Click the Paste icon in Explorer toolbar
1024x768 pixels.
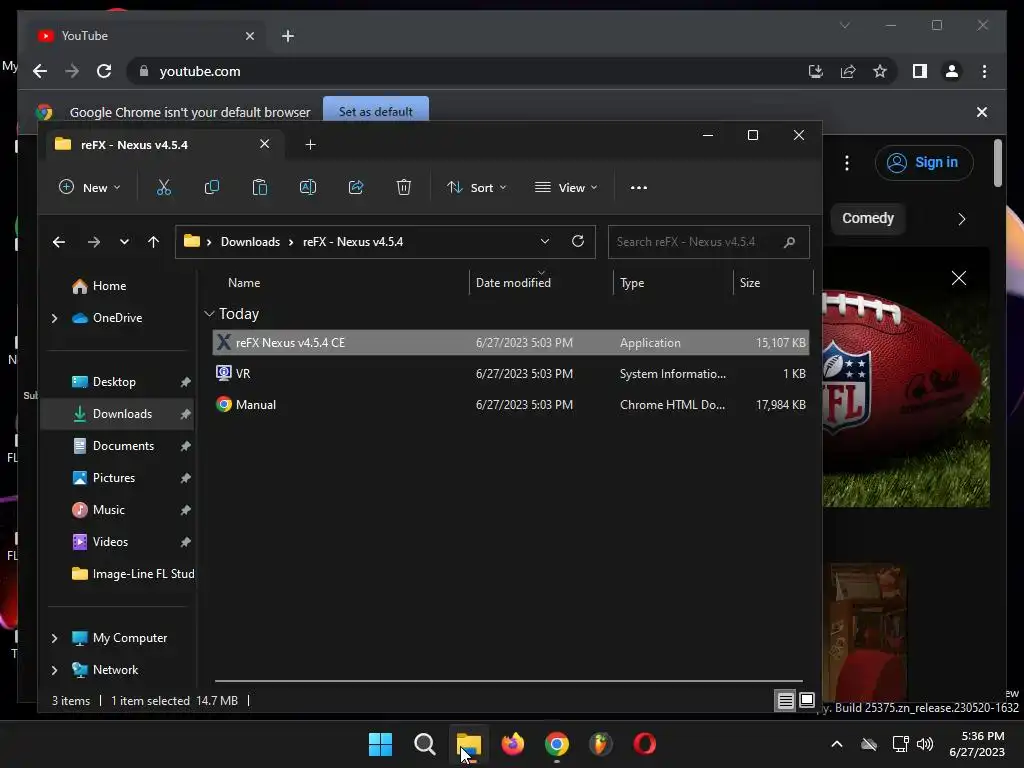(260, 187)
